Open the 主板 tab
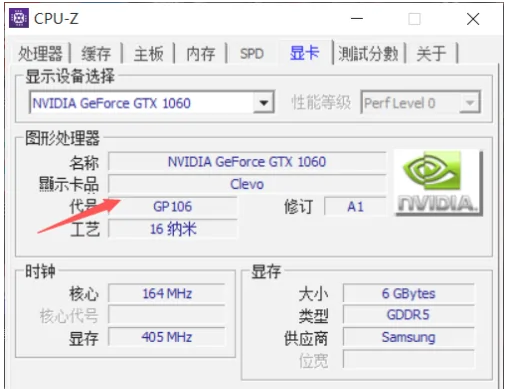This screenshot has height=389, width=508. tap(149, 53)
